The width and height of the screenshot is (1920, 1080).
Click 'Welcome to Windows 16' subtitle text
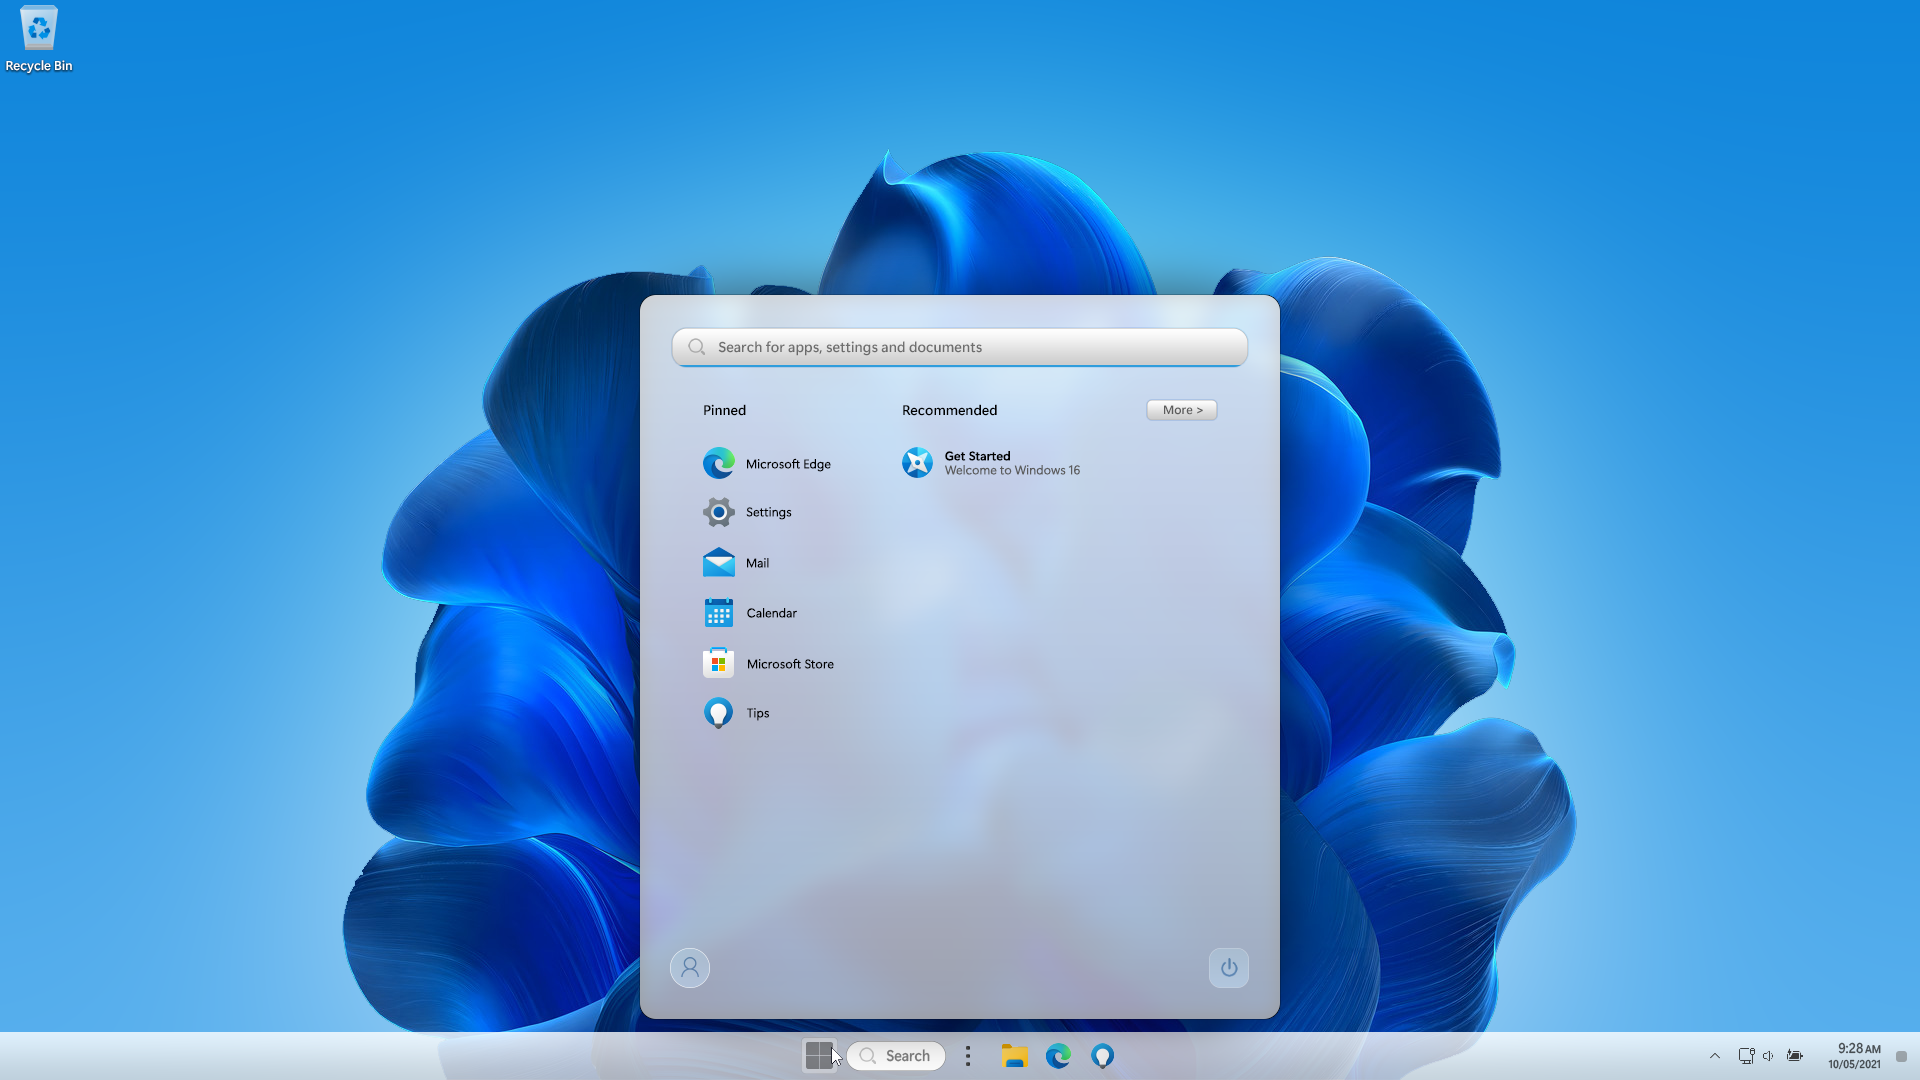pyautogui.click(x=1012, y=471)
